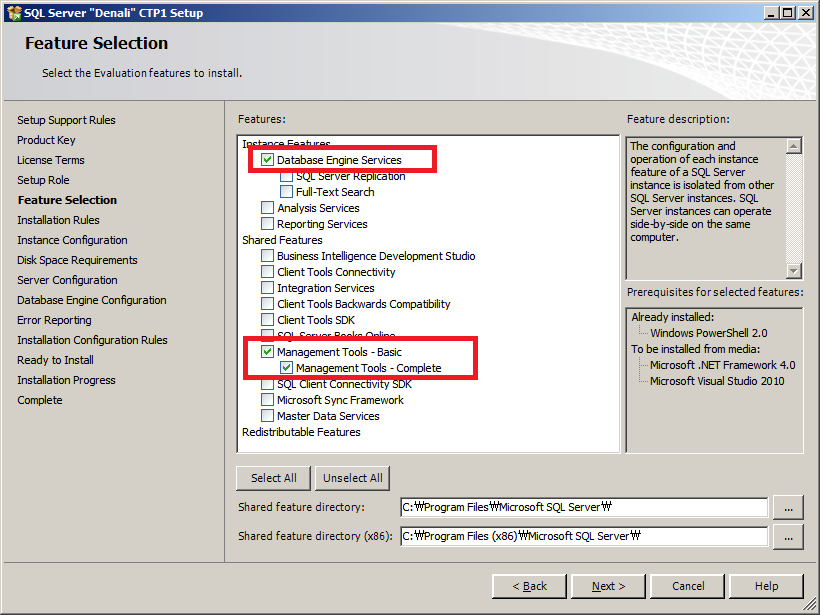Image resolution: width=820 pixels, height=615 pixels.
Task: Select Installation Rules step
Action: tap(58, 220)
